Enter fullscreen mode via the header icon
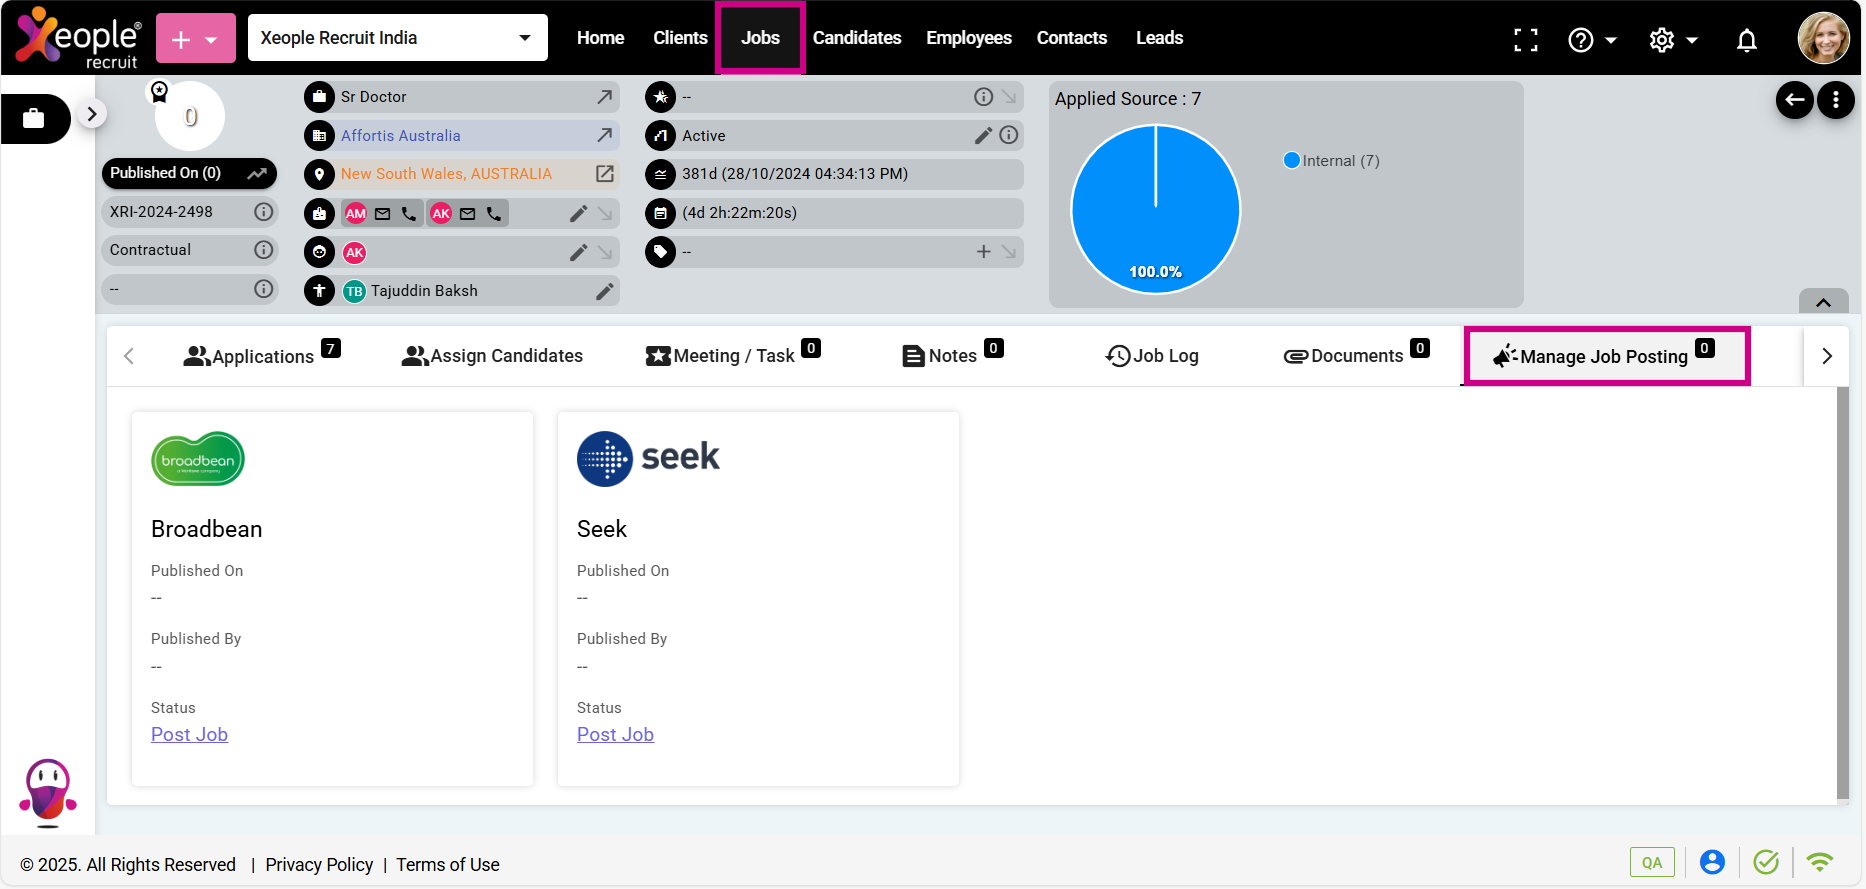The height and width of the screenshot is (889, 1866). click(x=1525, y=40)
